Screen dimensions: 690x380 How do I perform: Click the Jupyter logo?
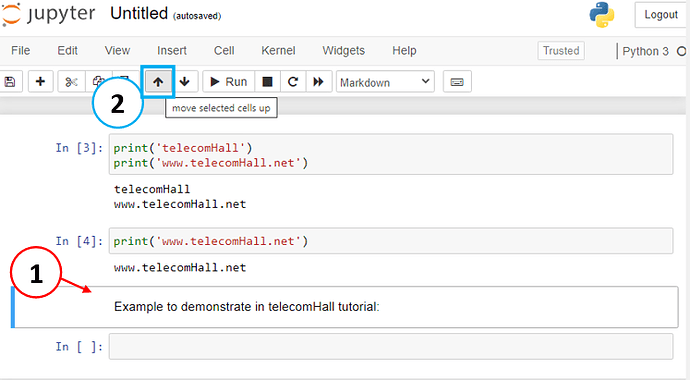pos(48,14)
